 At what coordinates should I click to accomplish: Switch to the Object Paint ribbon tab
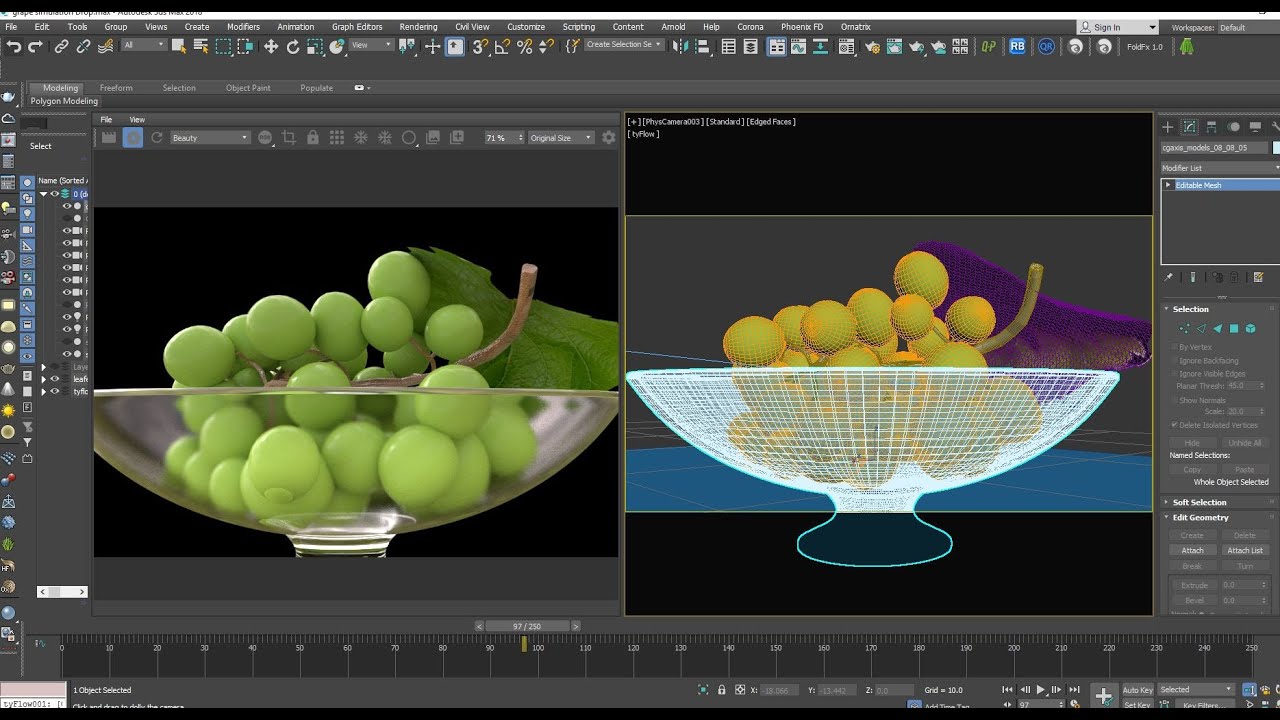click(248, 88)
